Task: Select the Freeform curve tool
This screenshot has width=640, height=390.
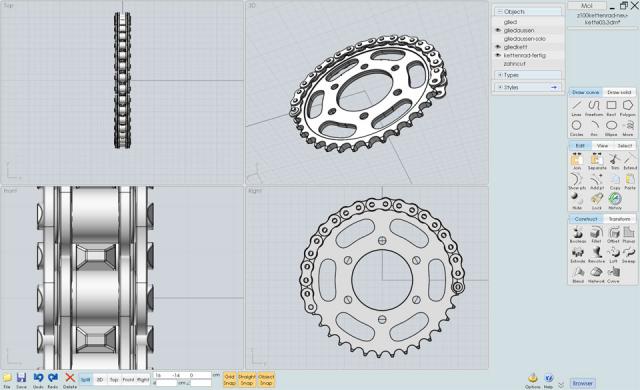Action: tap(593, 108)
